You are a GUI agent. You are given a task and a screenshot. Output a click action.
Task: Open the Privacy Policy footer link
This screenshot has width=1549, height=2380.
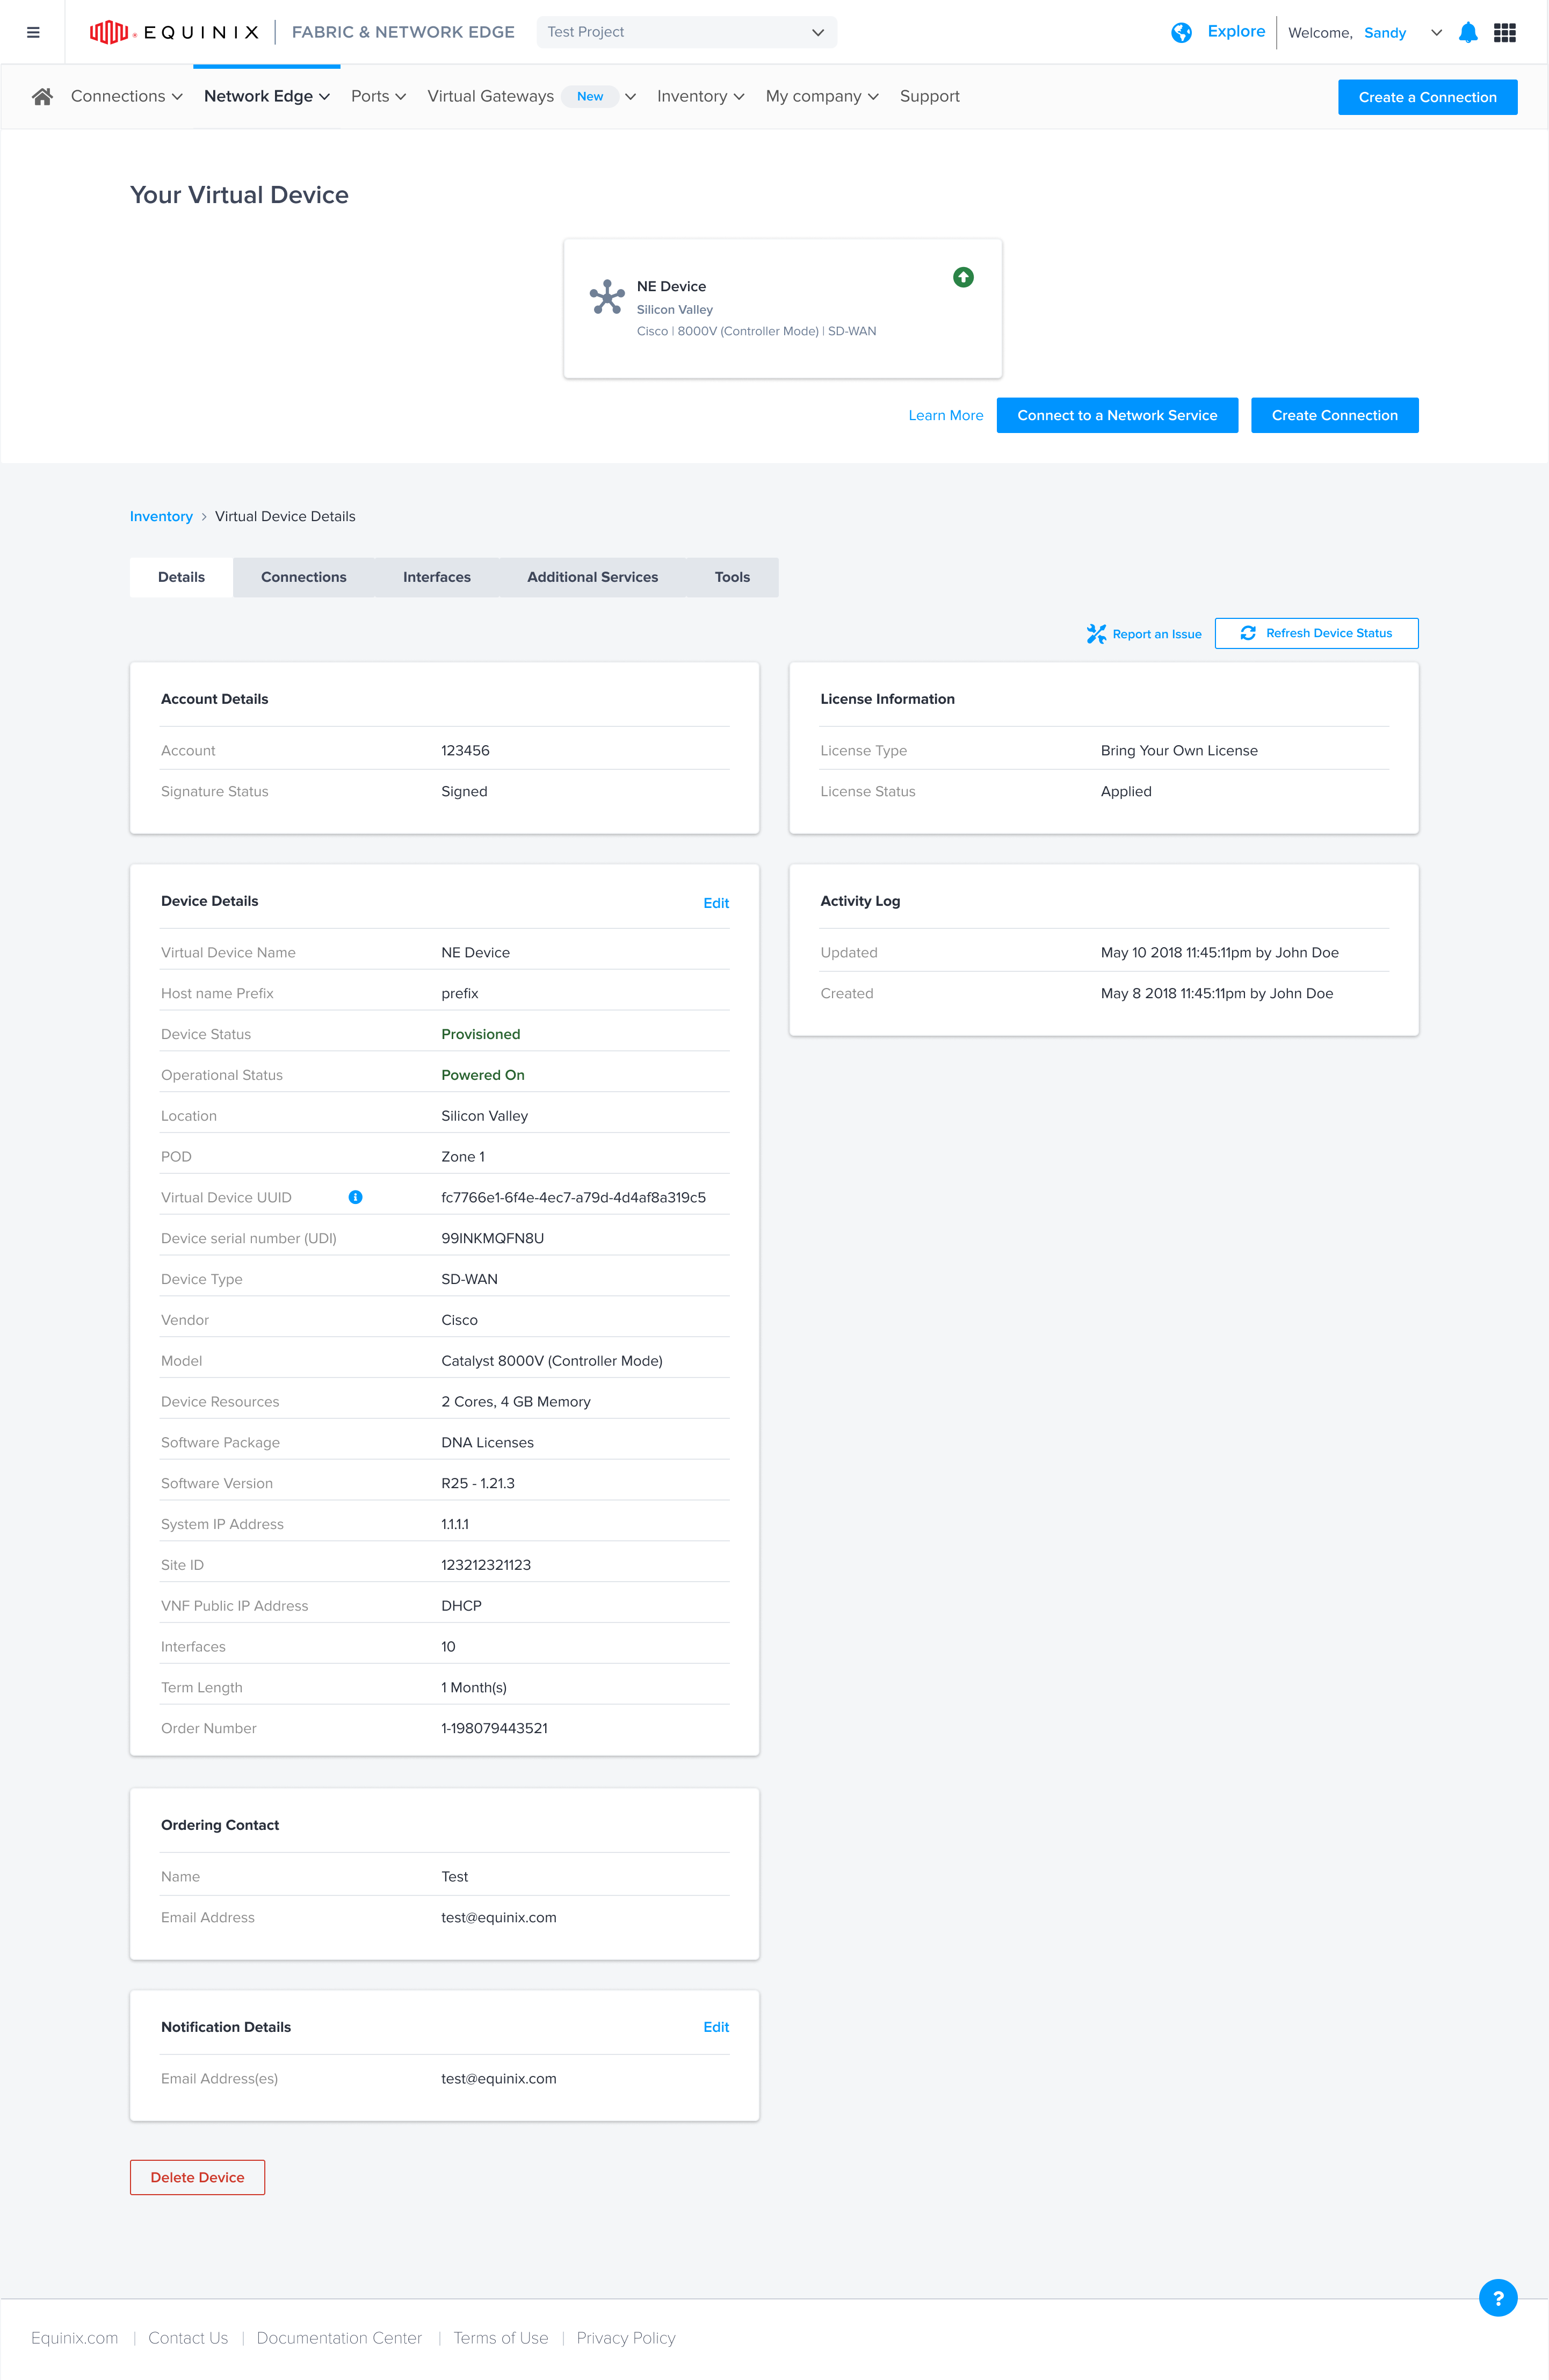(626, 2338)
